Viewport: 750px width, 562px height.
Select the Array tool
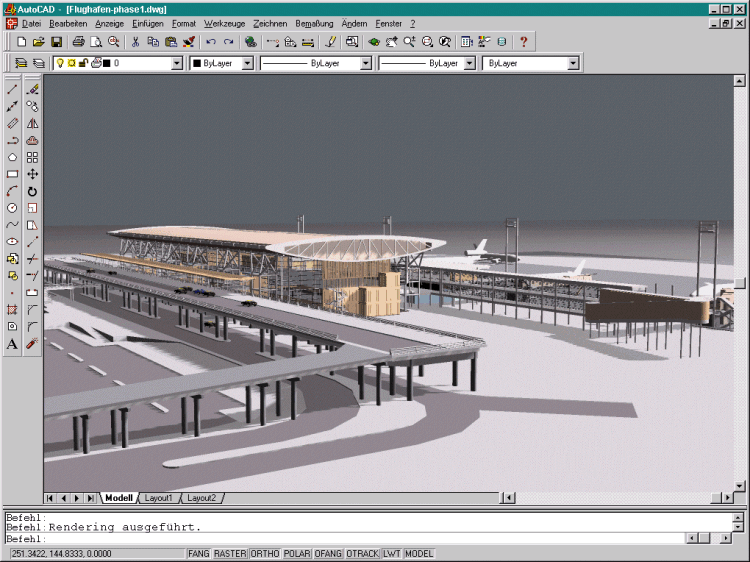[33, 157]
